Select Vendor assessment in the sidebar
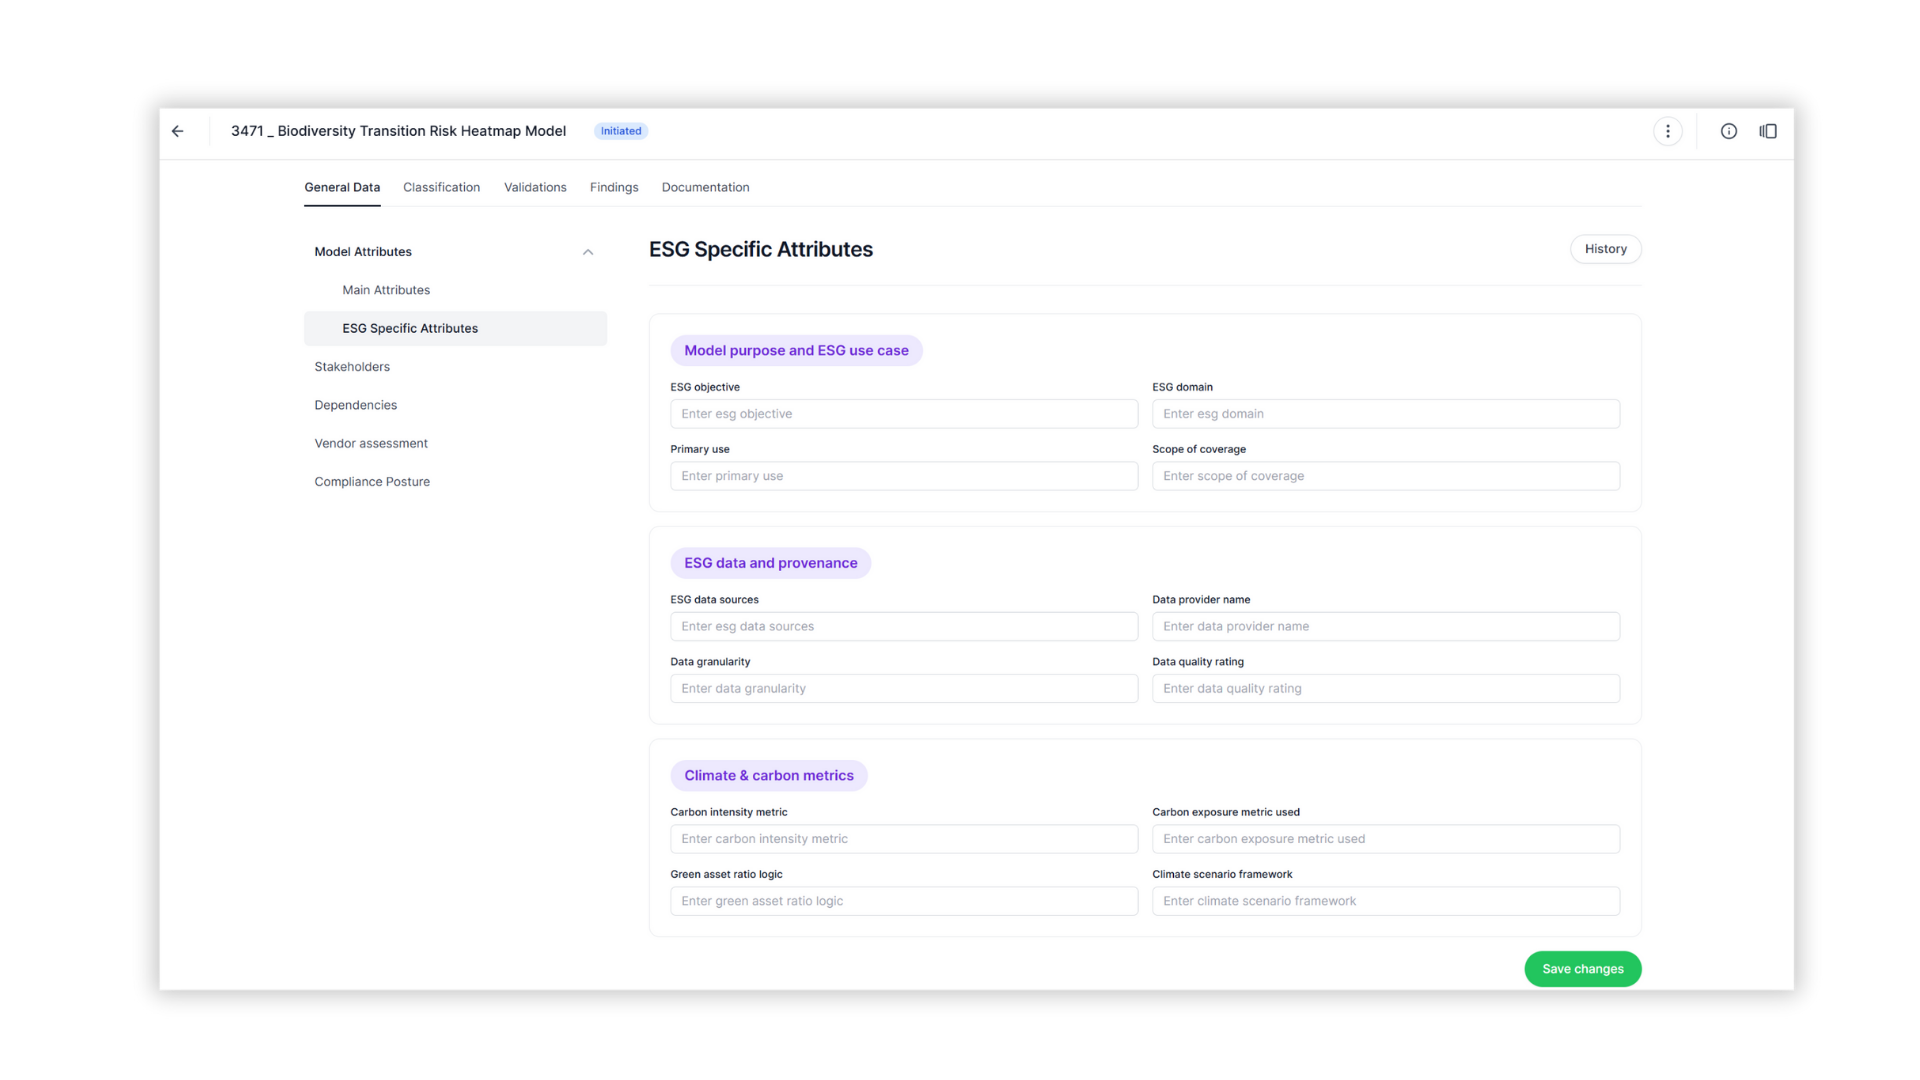 (370, 443)
